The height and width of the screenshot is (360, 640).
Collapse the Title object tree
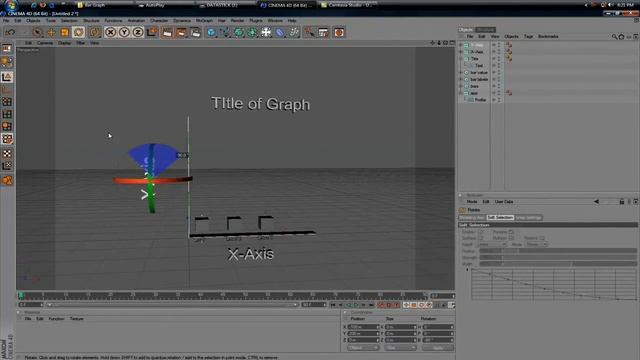click(x=461, y=59)
